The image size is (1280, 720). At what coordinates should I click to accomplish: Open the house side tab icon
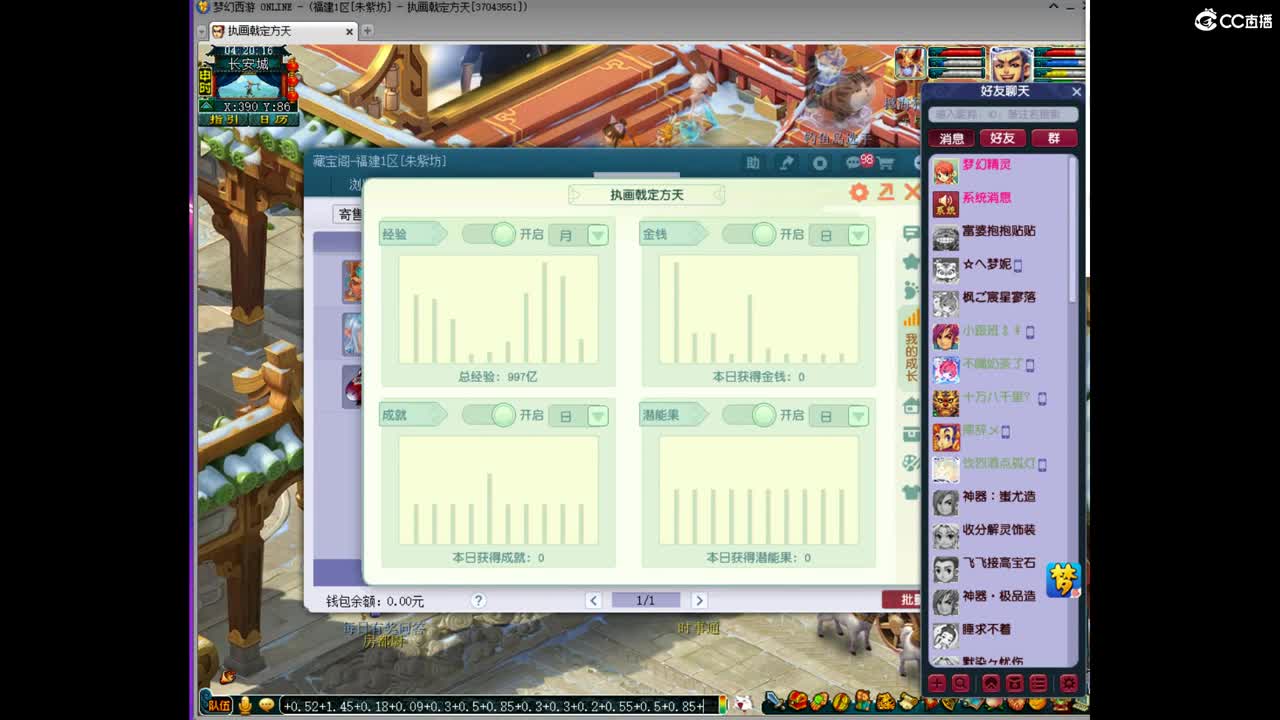pyautogui.click(x=911, y=406)
